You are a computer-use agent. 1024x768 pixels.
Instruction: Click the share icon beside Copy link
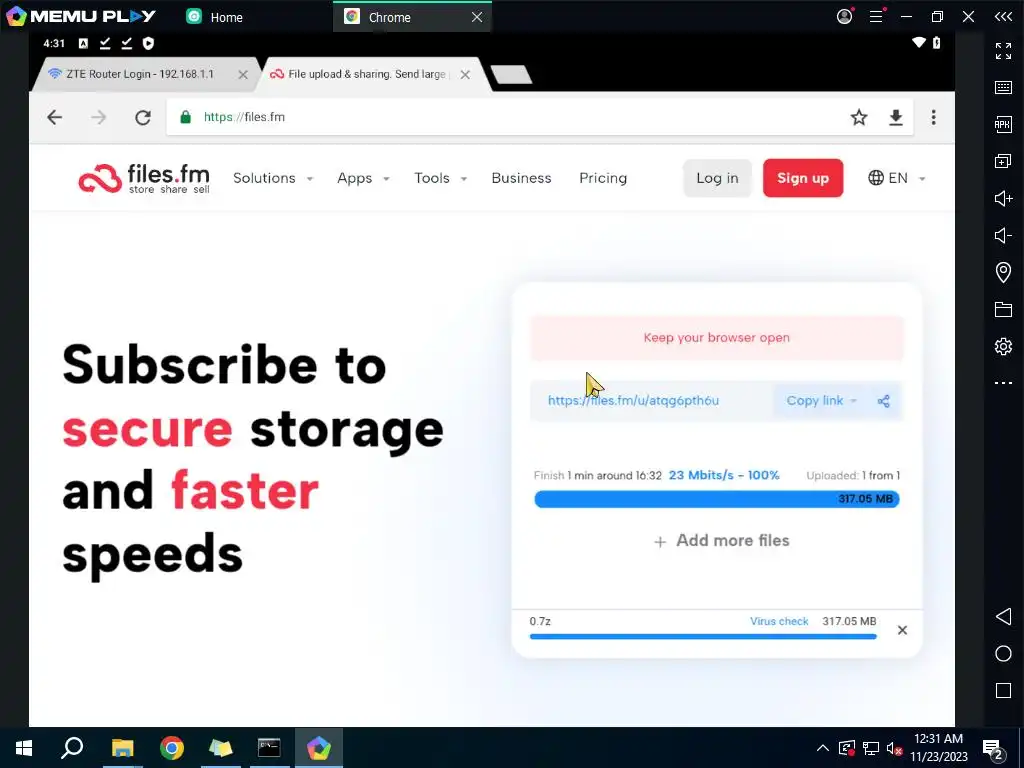884,401
